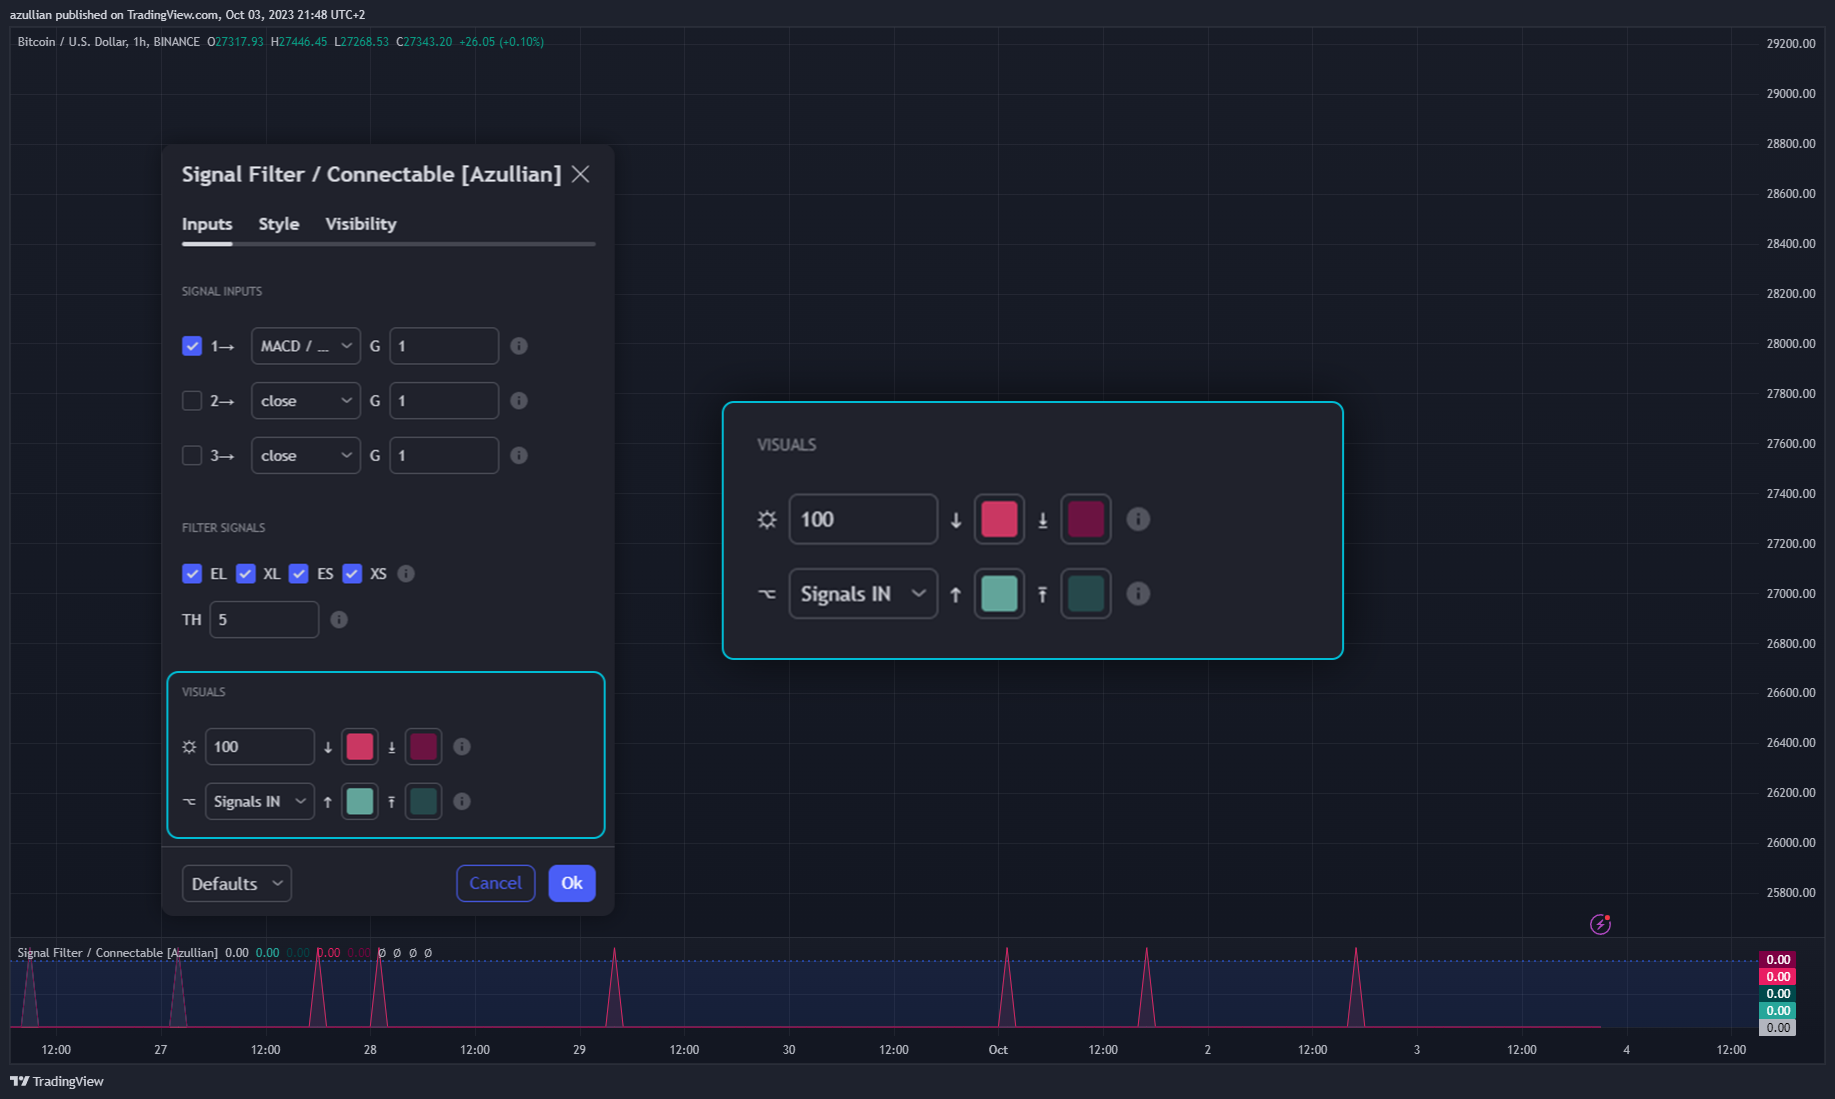This screenshot has width=1835, height=1099.
Task: Confirm settings with the Ok button
Action: (572, 884)
